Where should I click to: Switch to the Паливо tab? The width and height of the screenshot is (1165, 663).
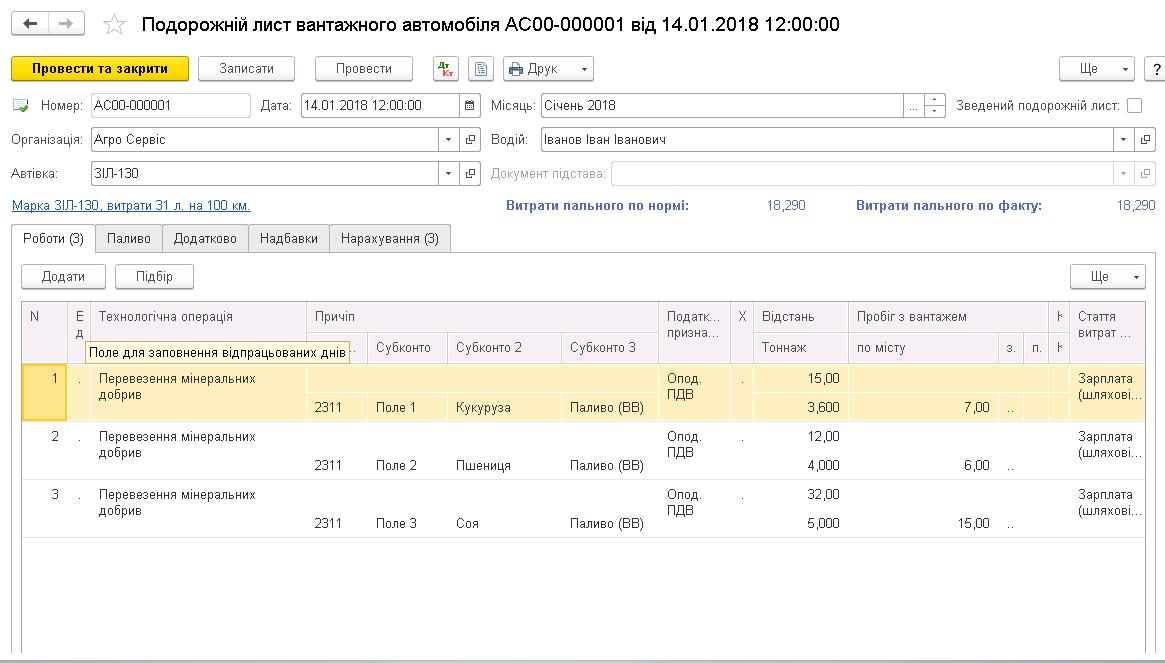tap(129, 239)
